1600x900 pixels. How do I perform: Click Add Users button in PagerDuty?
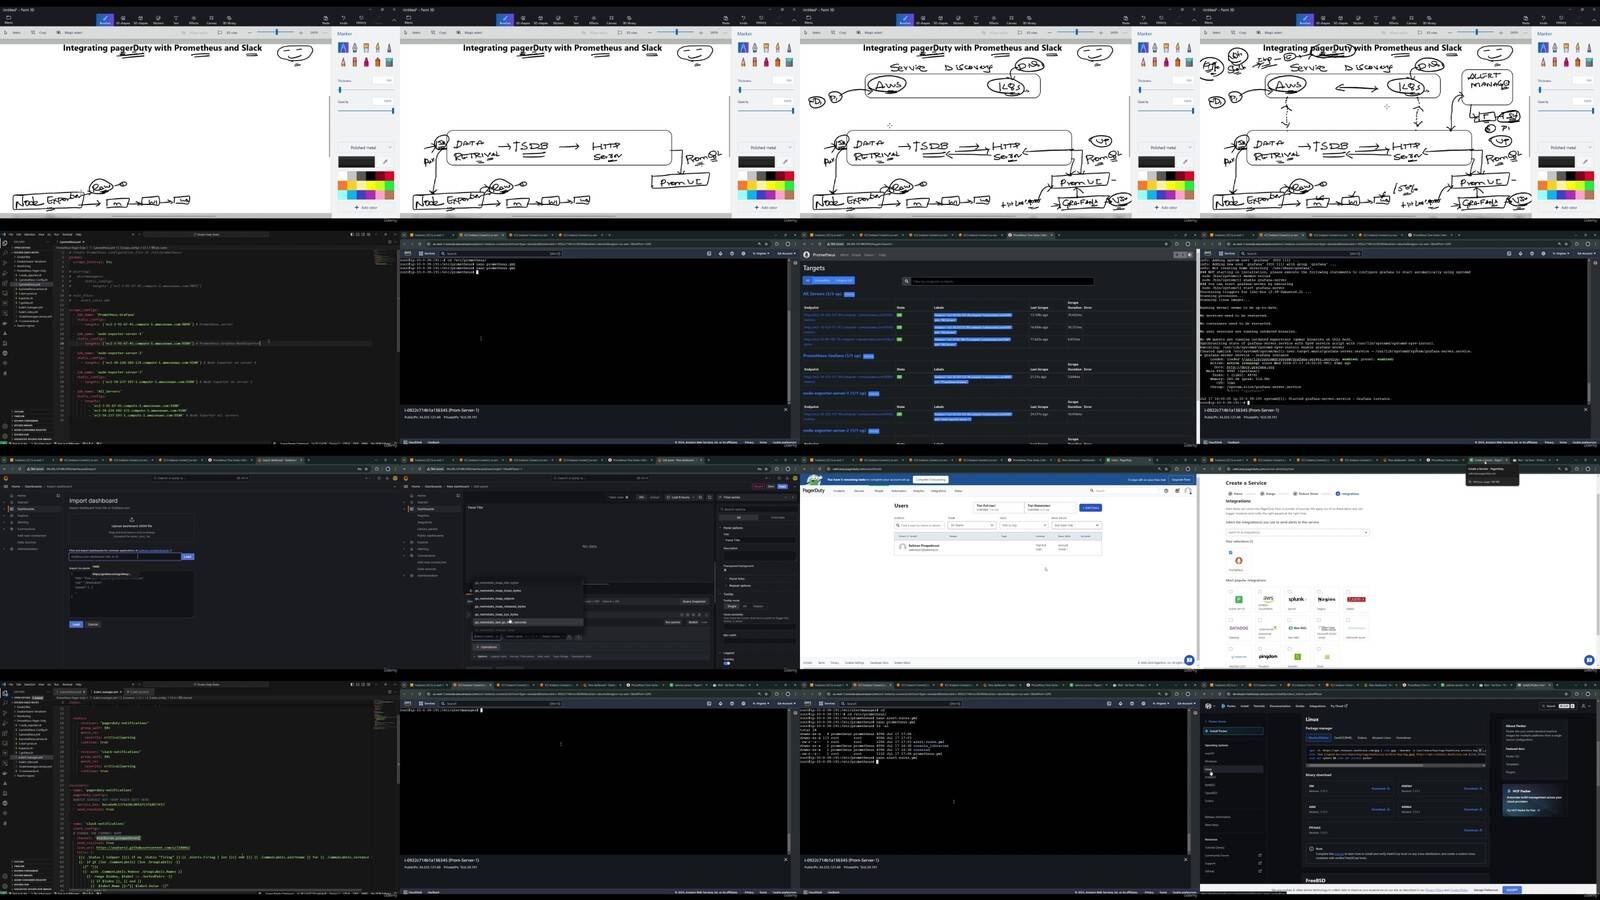1090,508
